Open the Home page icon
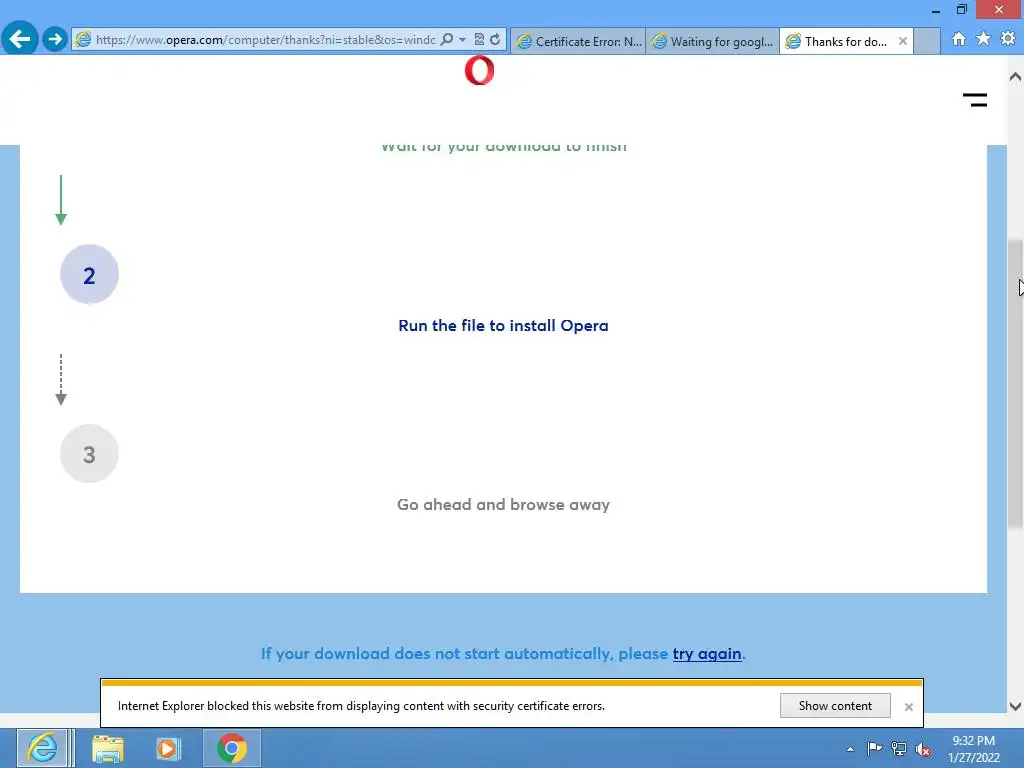The image size is (1024, 768). 959,39
